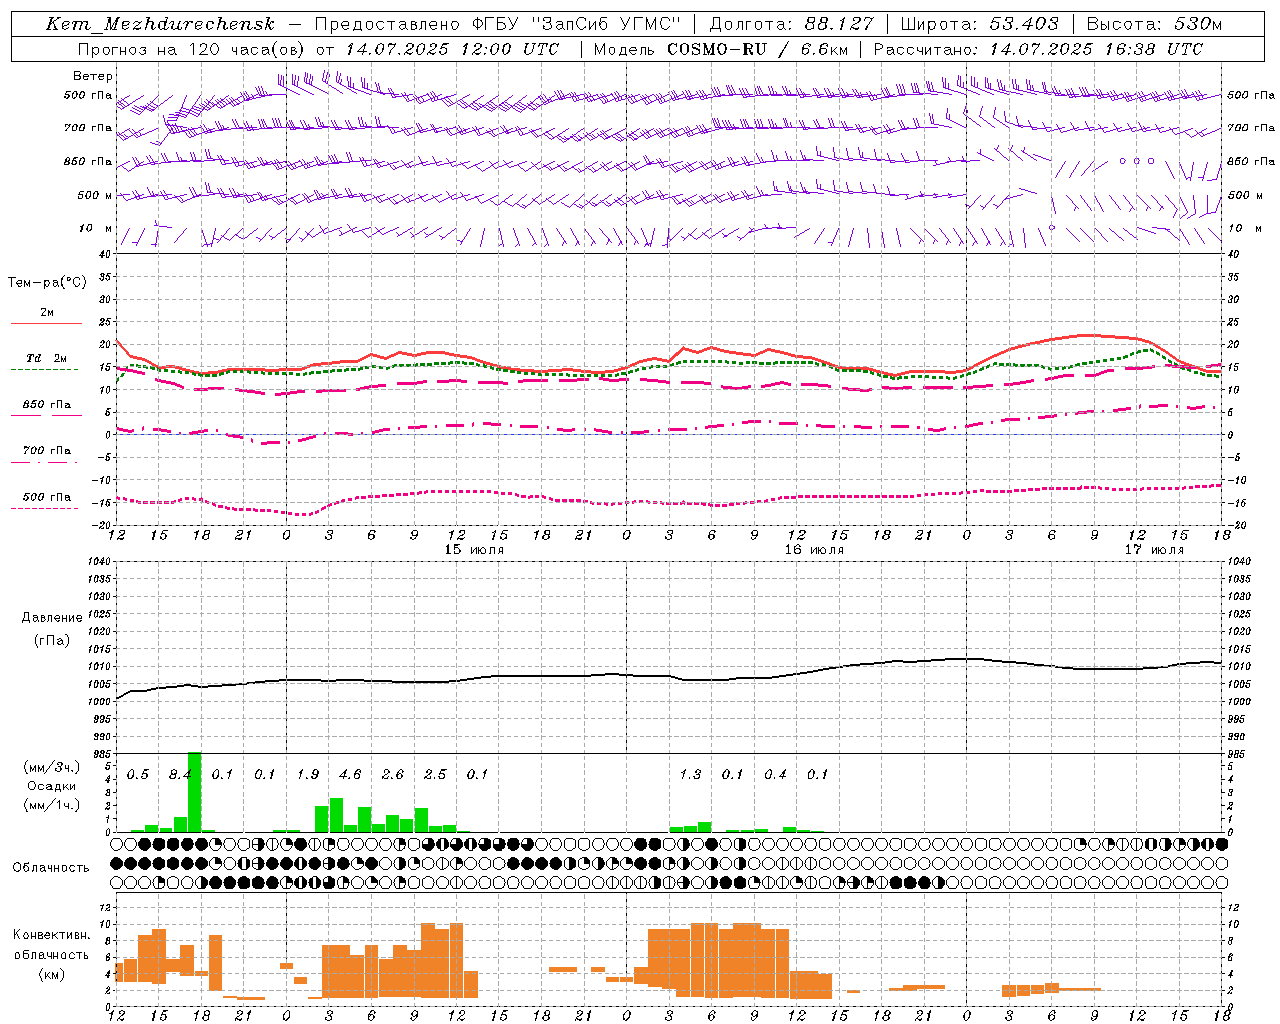Click the Kem_Mezhdurechensk station title
This screenshot has height=1024, width=1280.
tap(160, 24)
